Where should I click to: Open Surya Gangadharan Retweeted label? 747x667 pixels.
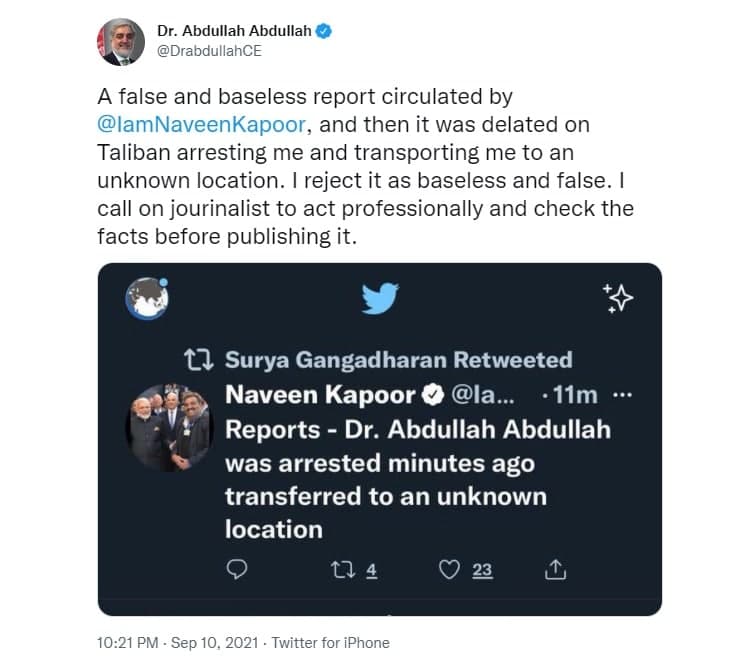click(x=399, y=360)
